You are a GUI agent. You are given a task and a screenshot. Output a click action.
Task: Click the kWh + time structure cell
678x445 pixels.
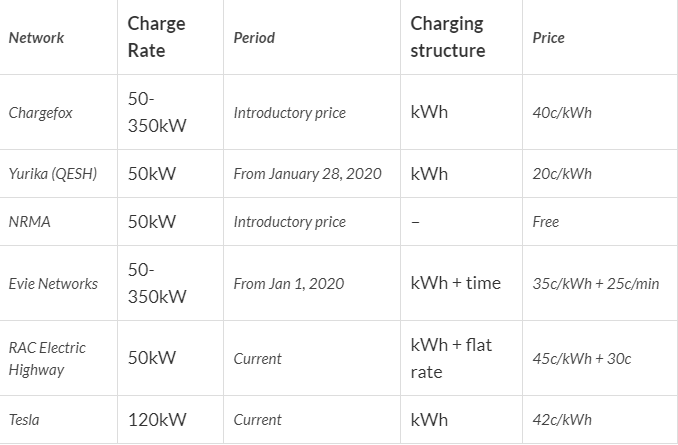455,284
